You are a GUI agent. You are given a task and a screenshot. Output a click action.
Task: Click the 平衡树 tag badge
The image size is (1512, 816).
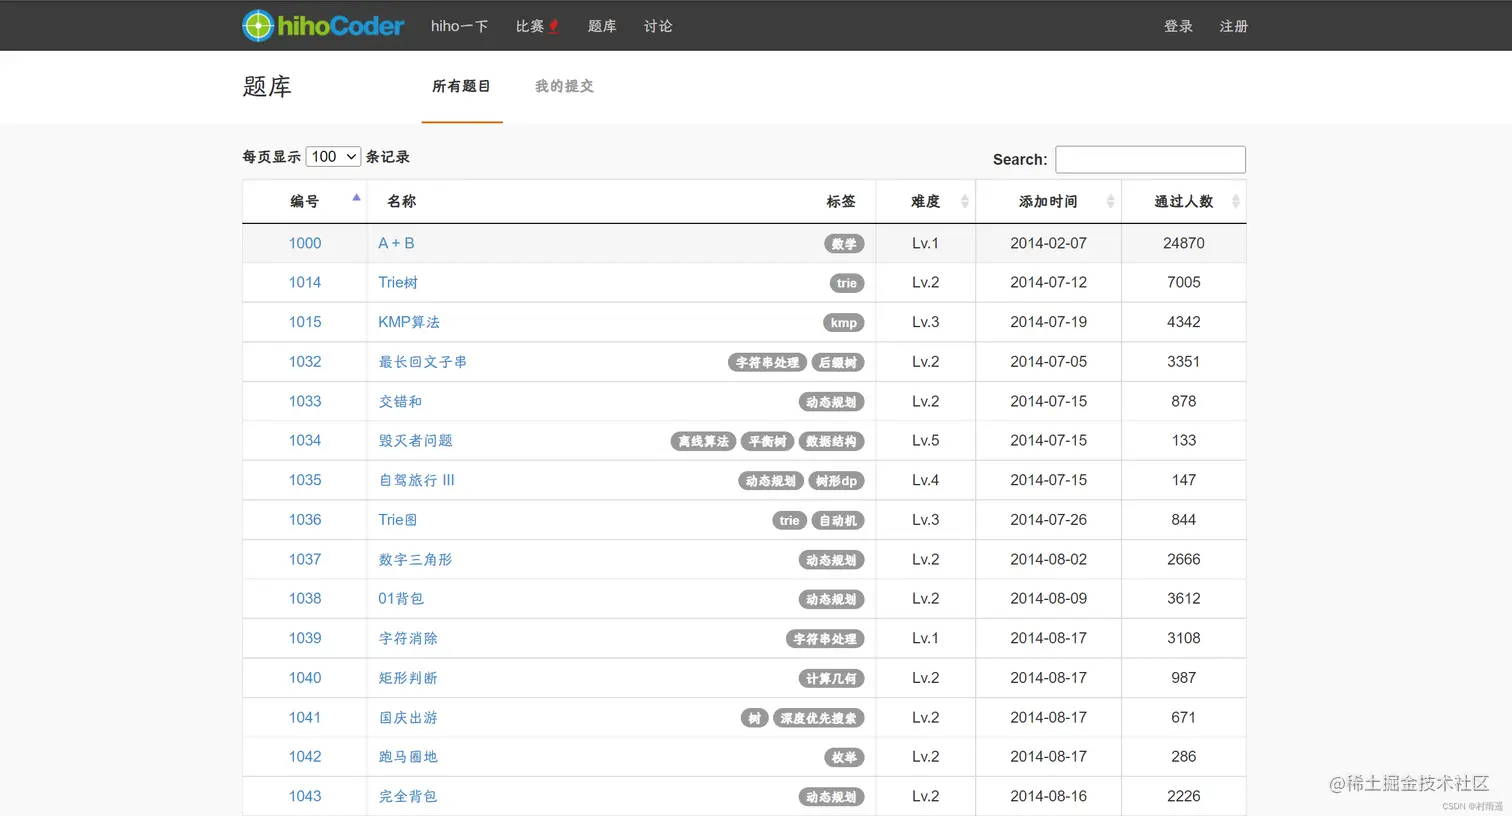pos(767,441)
